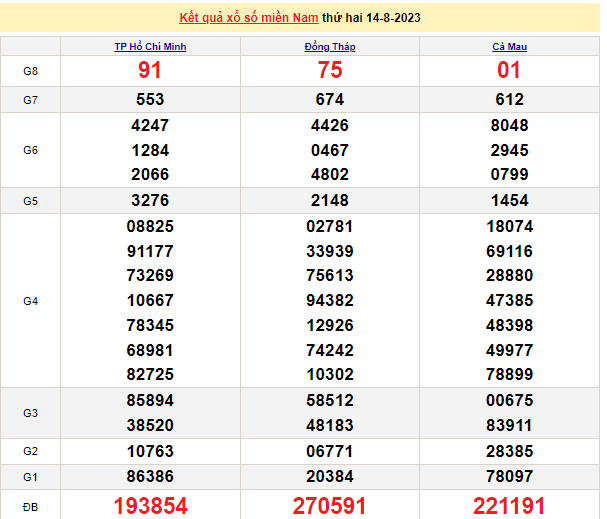Select G4 row label cell
Image resolution: width=607 pixels, height=519 pixels.
(x=30, y=301)
